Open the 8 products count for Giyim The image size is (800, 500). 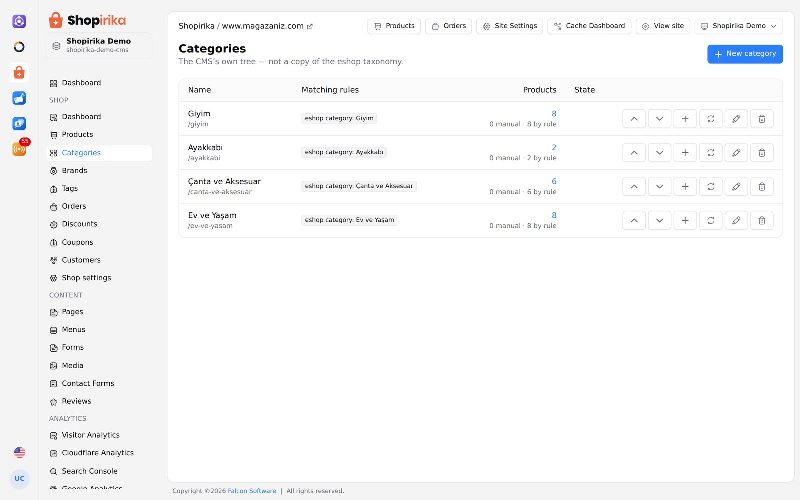pyautogui.click(x=554, y=114)
